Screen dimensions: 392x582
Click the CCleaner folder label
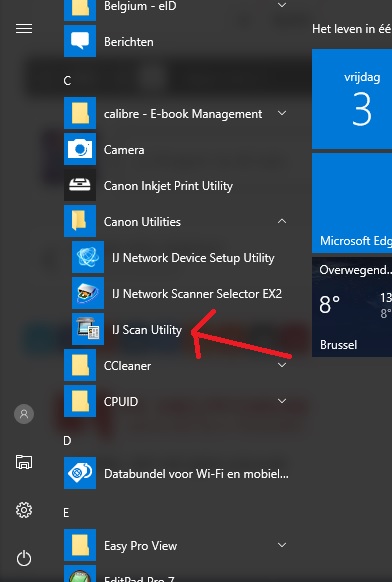click(127, 366)
